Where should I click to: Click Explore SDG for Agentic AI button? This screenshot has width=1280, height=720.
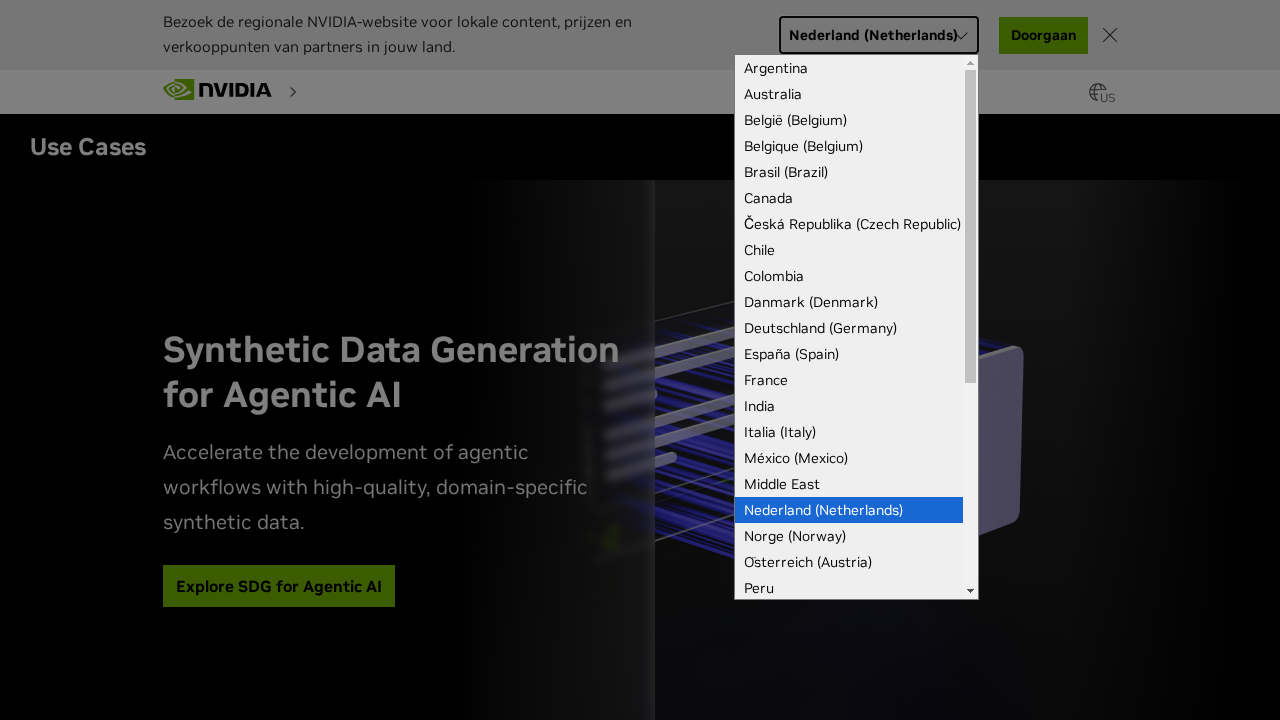pos(279,586)
